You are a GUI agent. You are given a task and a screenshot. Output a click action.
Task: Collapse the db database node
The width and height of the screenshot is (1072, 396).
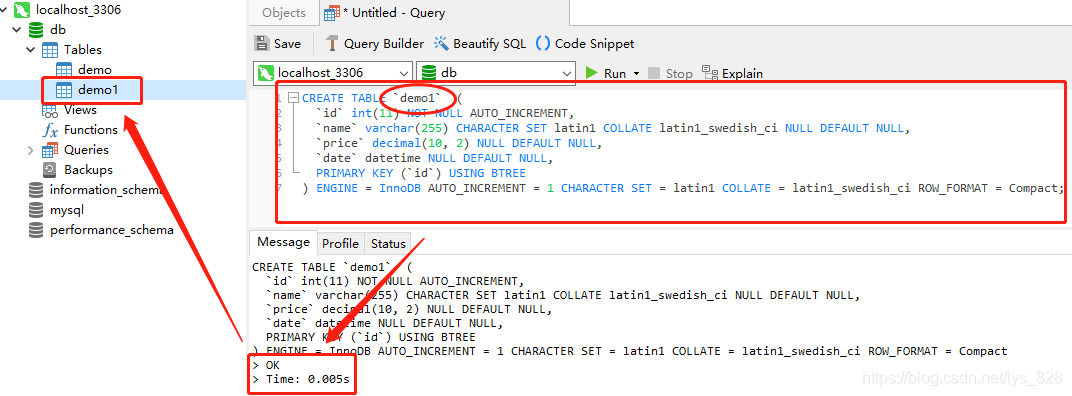tap(18, 30)
